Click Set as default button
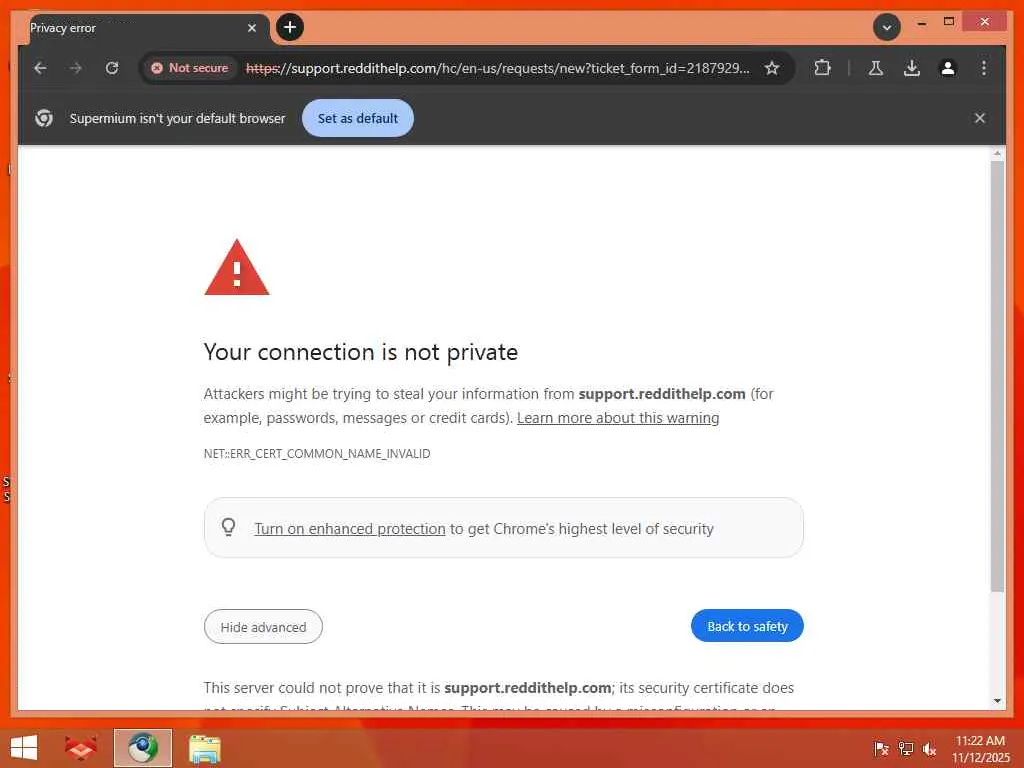This screenshot has height=768, width=1024. tap(358, 118)
